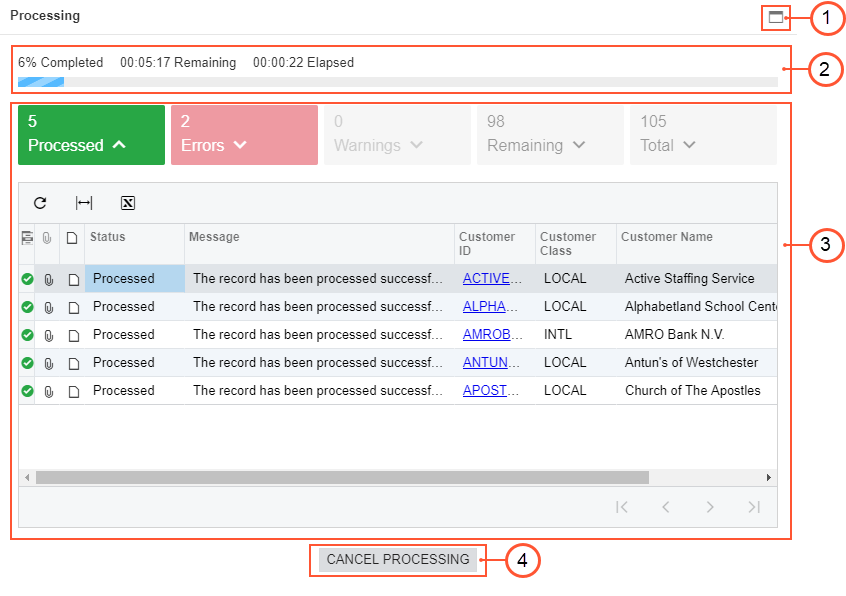Jump to last page arrow
The image size is (846, 596).
click(x=754, y=507)
